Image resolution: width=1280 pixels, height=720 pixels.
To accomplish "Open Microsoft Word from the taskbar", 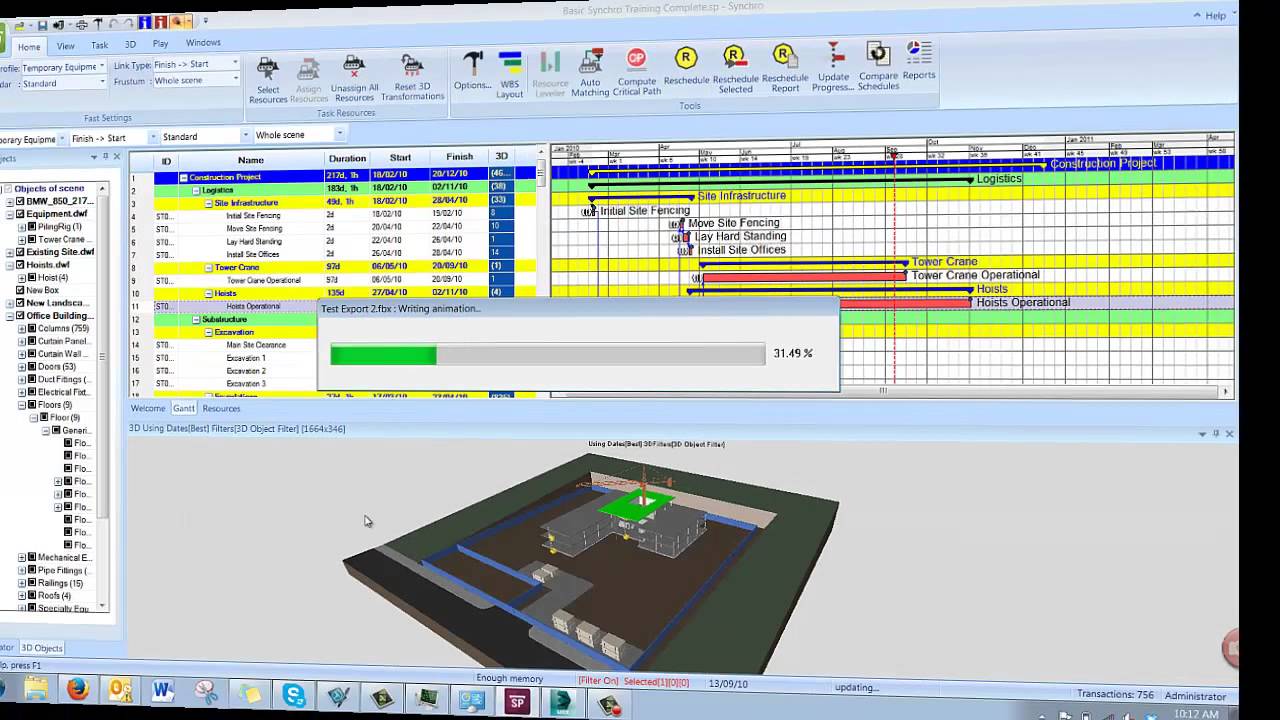I will click(x=163, y=691).
